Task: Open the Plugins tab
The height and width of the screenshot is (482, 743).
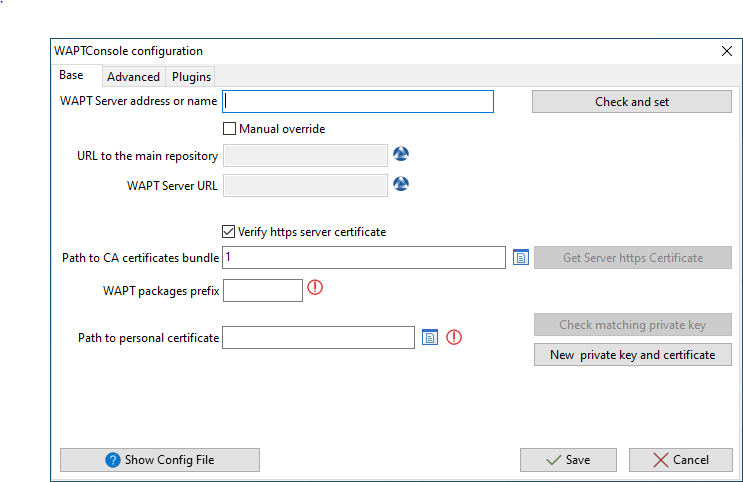Action: 191,77
